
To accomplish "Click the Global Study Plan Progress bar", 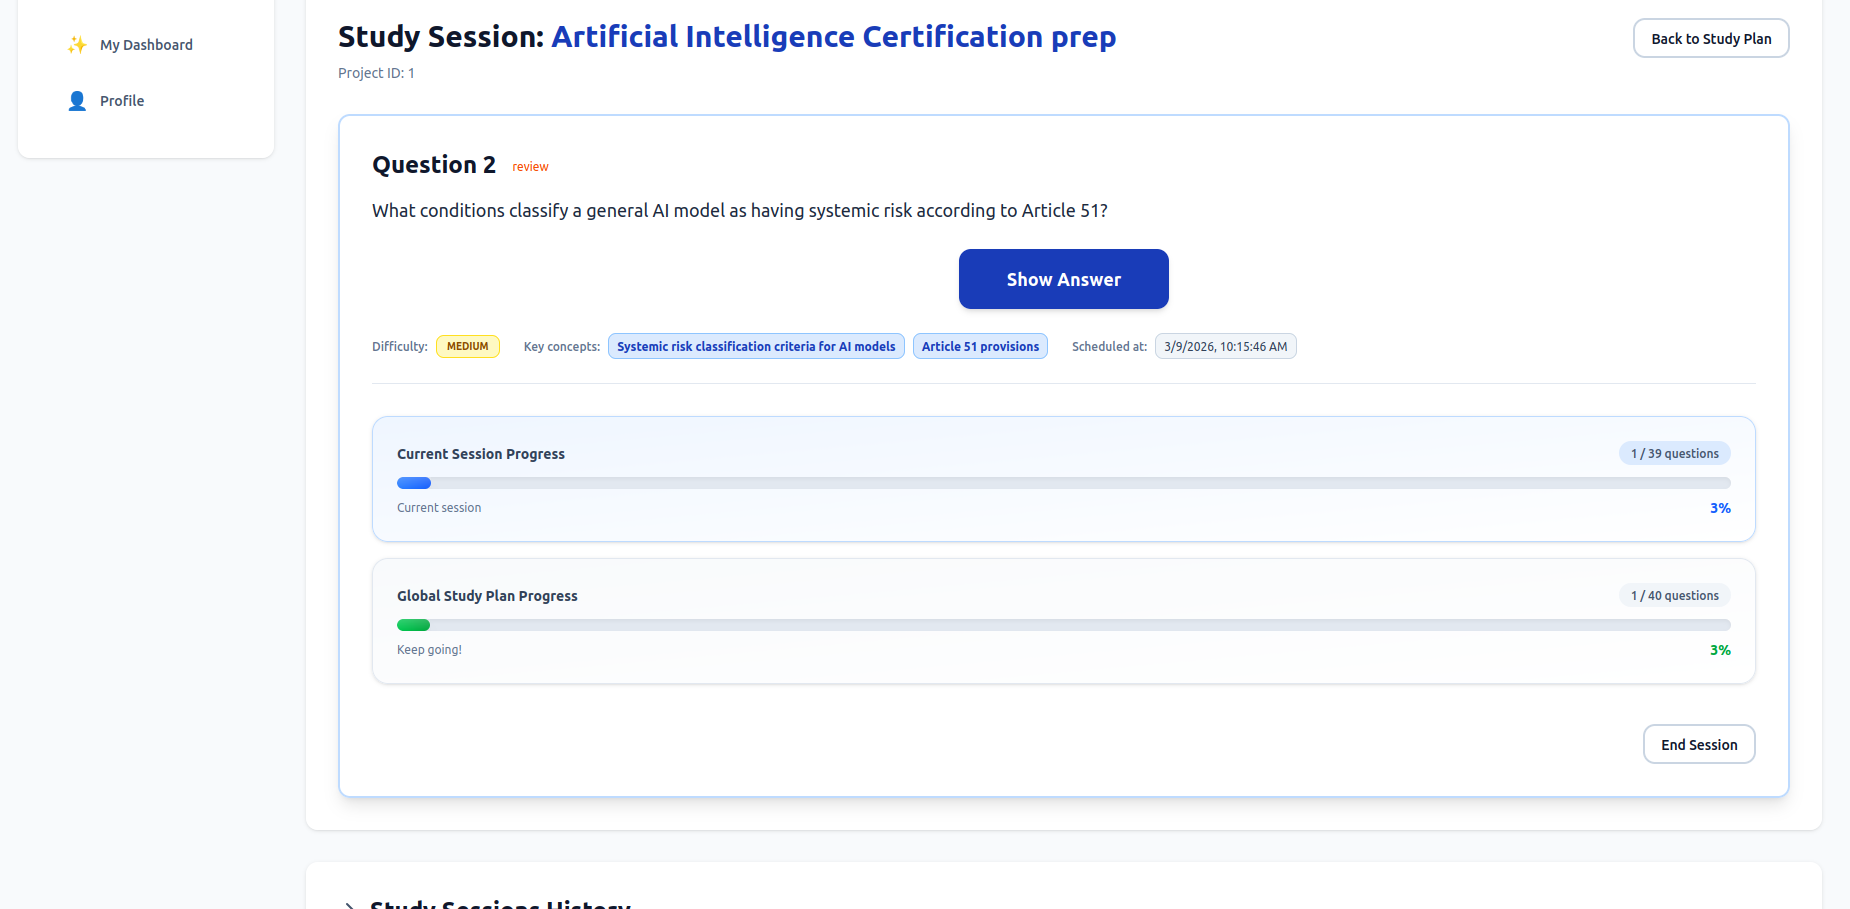I will coord(1063,625).
